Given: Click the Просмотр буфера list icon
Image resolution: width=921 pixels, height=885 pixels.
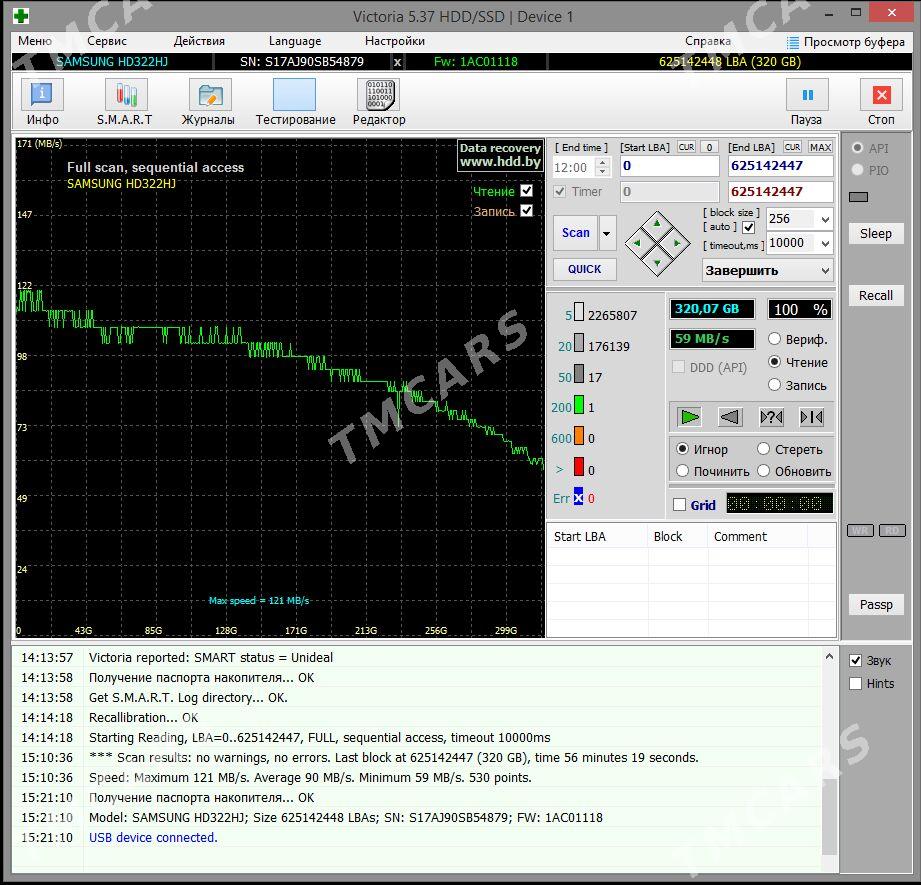Looking at the screenshot, I should (x=793, y=42).
